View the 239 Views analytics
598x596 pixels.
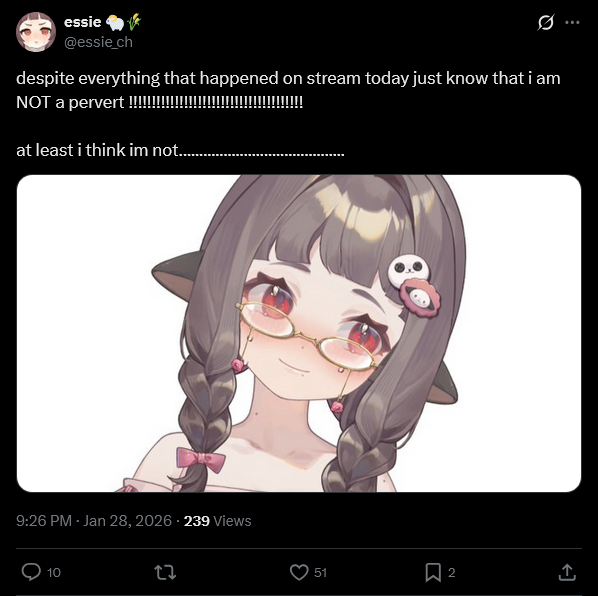point(217,521)
